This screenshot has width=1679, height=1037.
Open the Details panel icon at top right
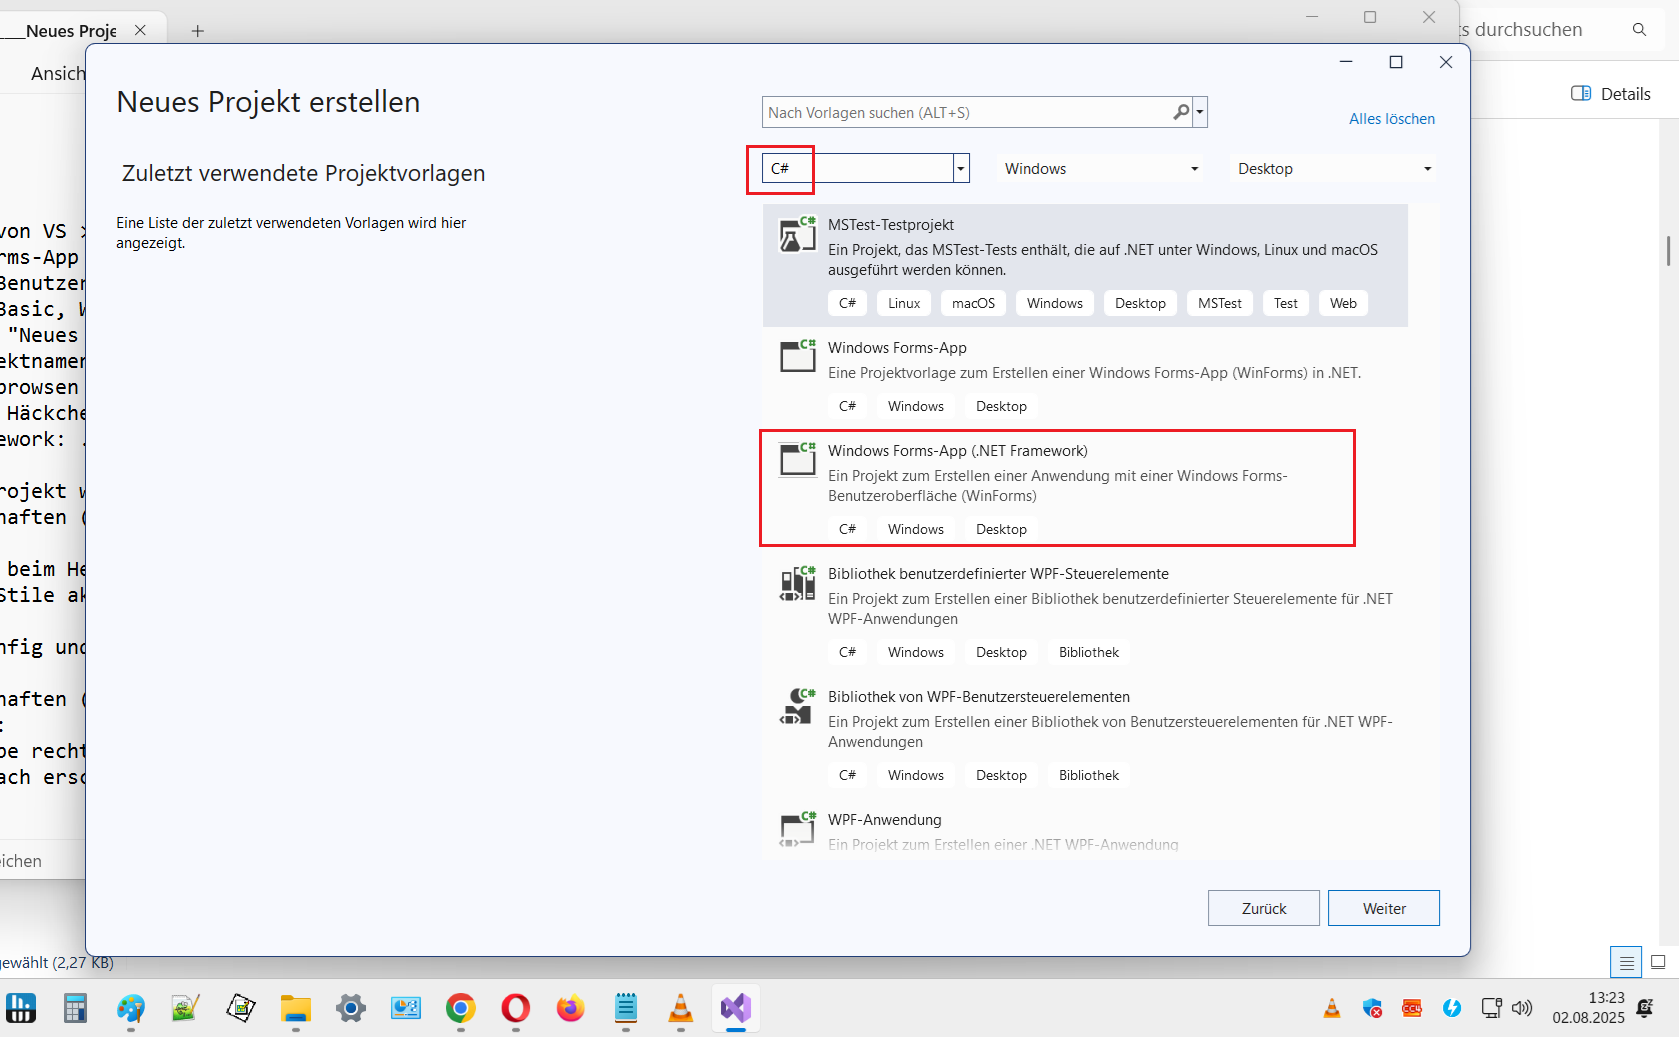[1581, 93]
